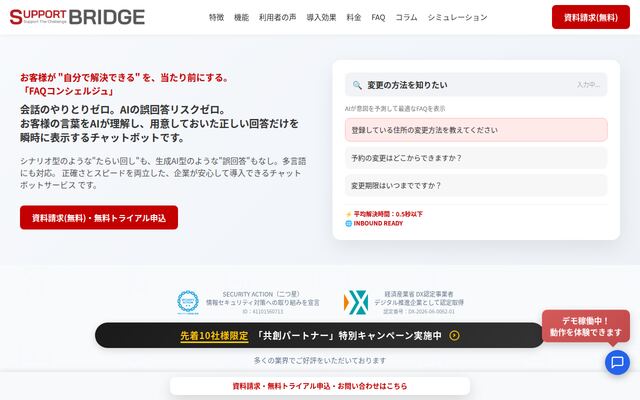
Task: Click the magnifier icon in search box
Action: pos(357,85)
